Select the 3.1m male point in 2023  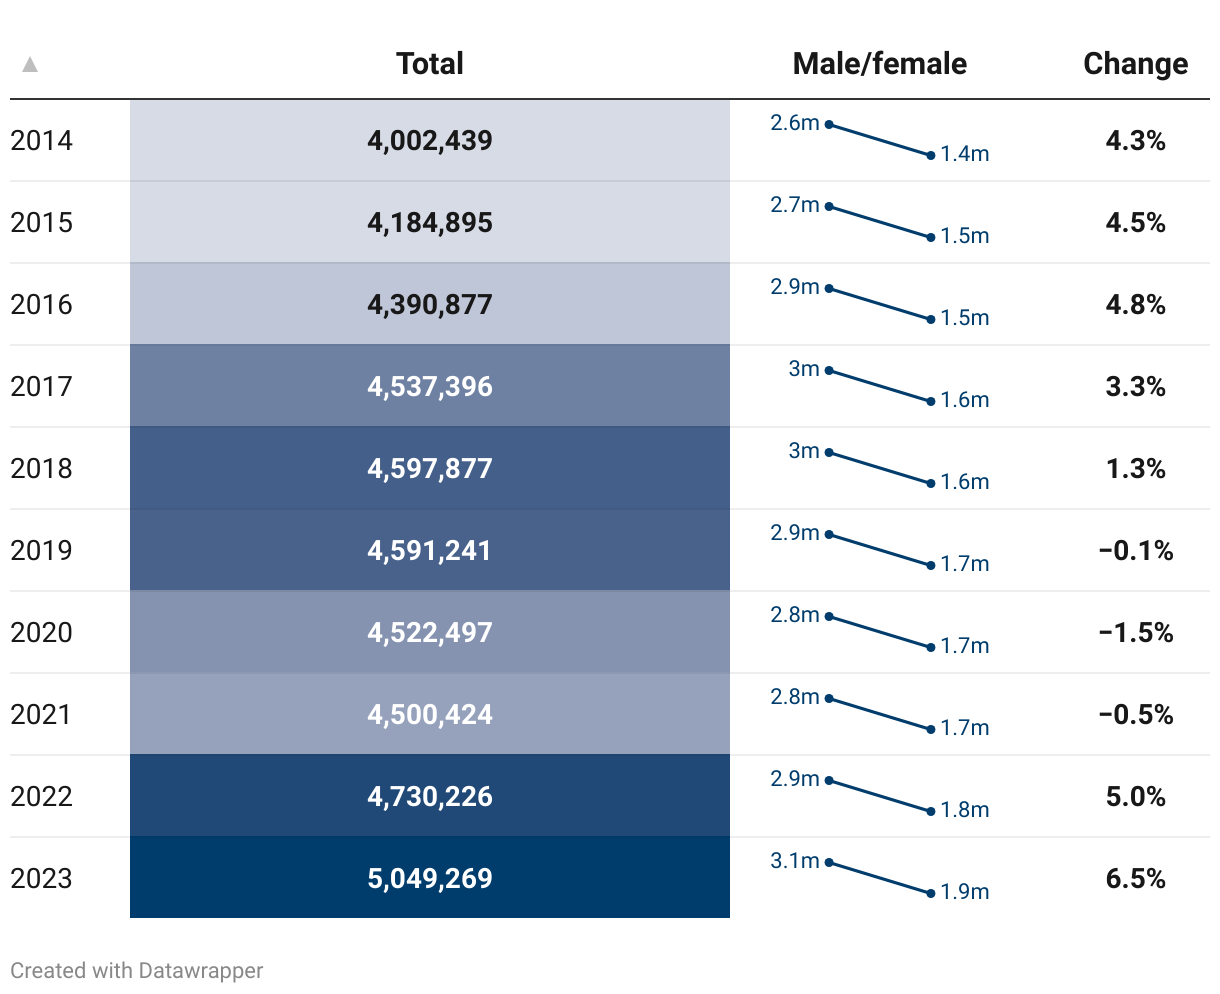(x=829, y=862)
